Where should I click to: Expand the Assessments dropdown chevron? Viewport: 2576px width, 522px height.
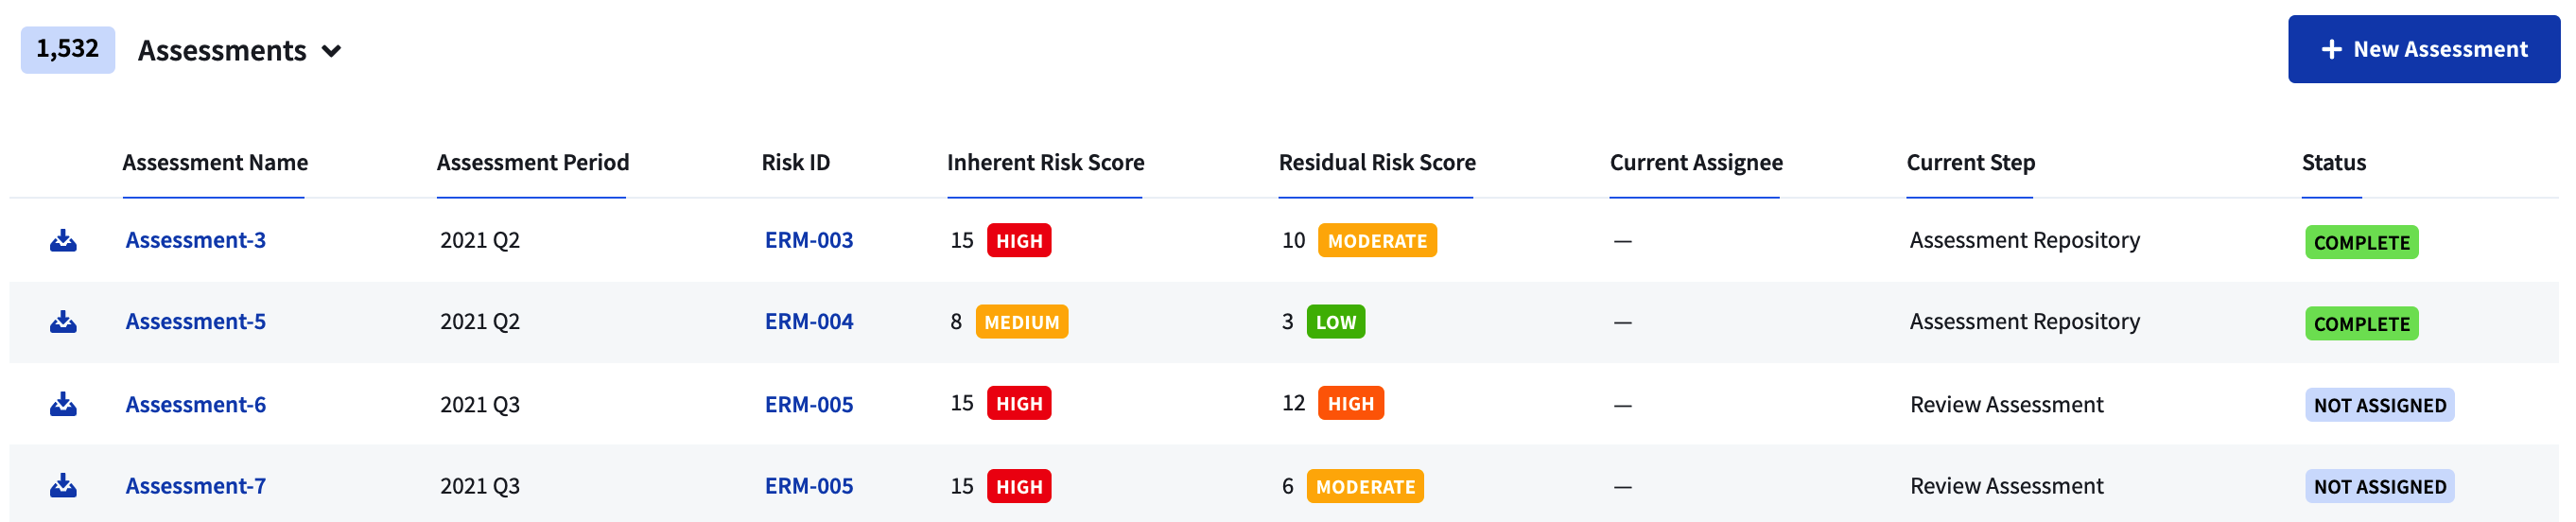coord(332,51)
